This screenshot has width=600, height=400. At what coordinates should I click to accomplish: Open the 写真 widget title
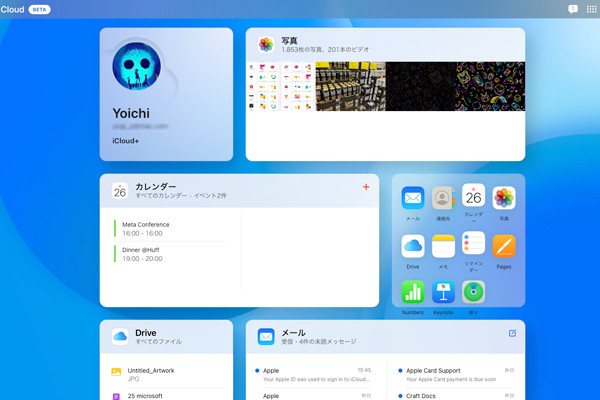point(289,41)
